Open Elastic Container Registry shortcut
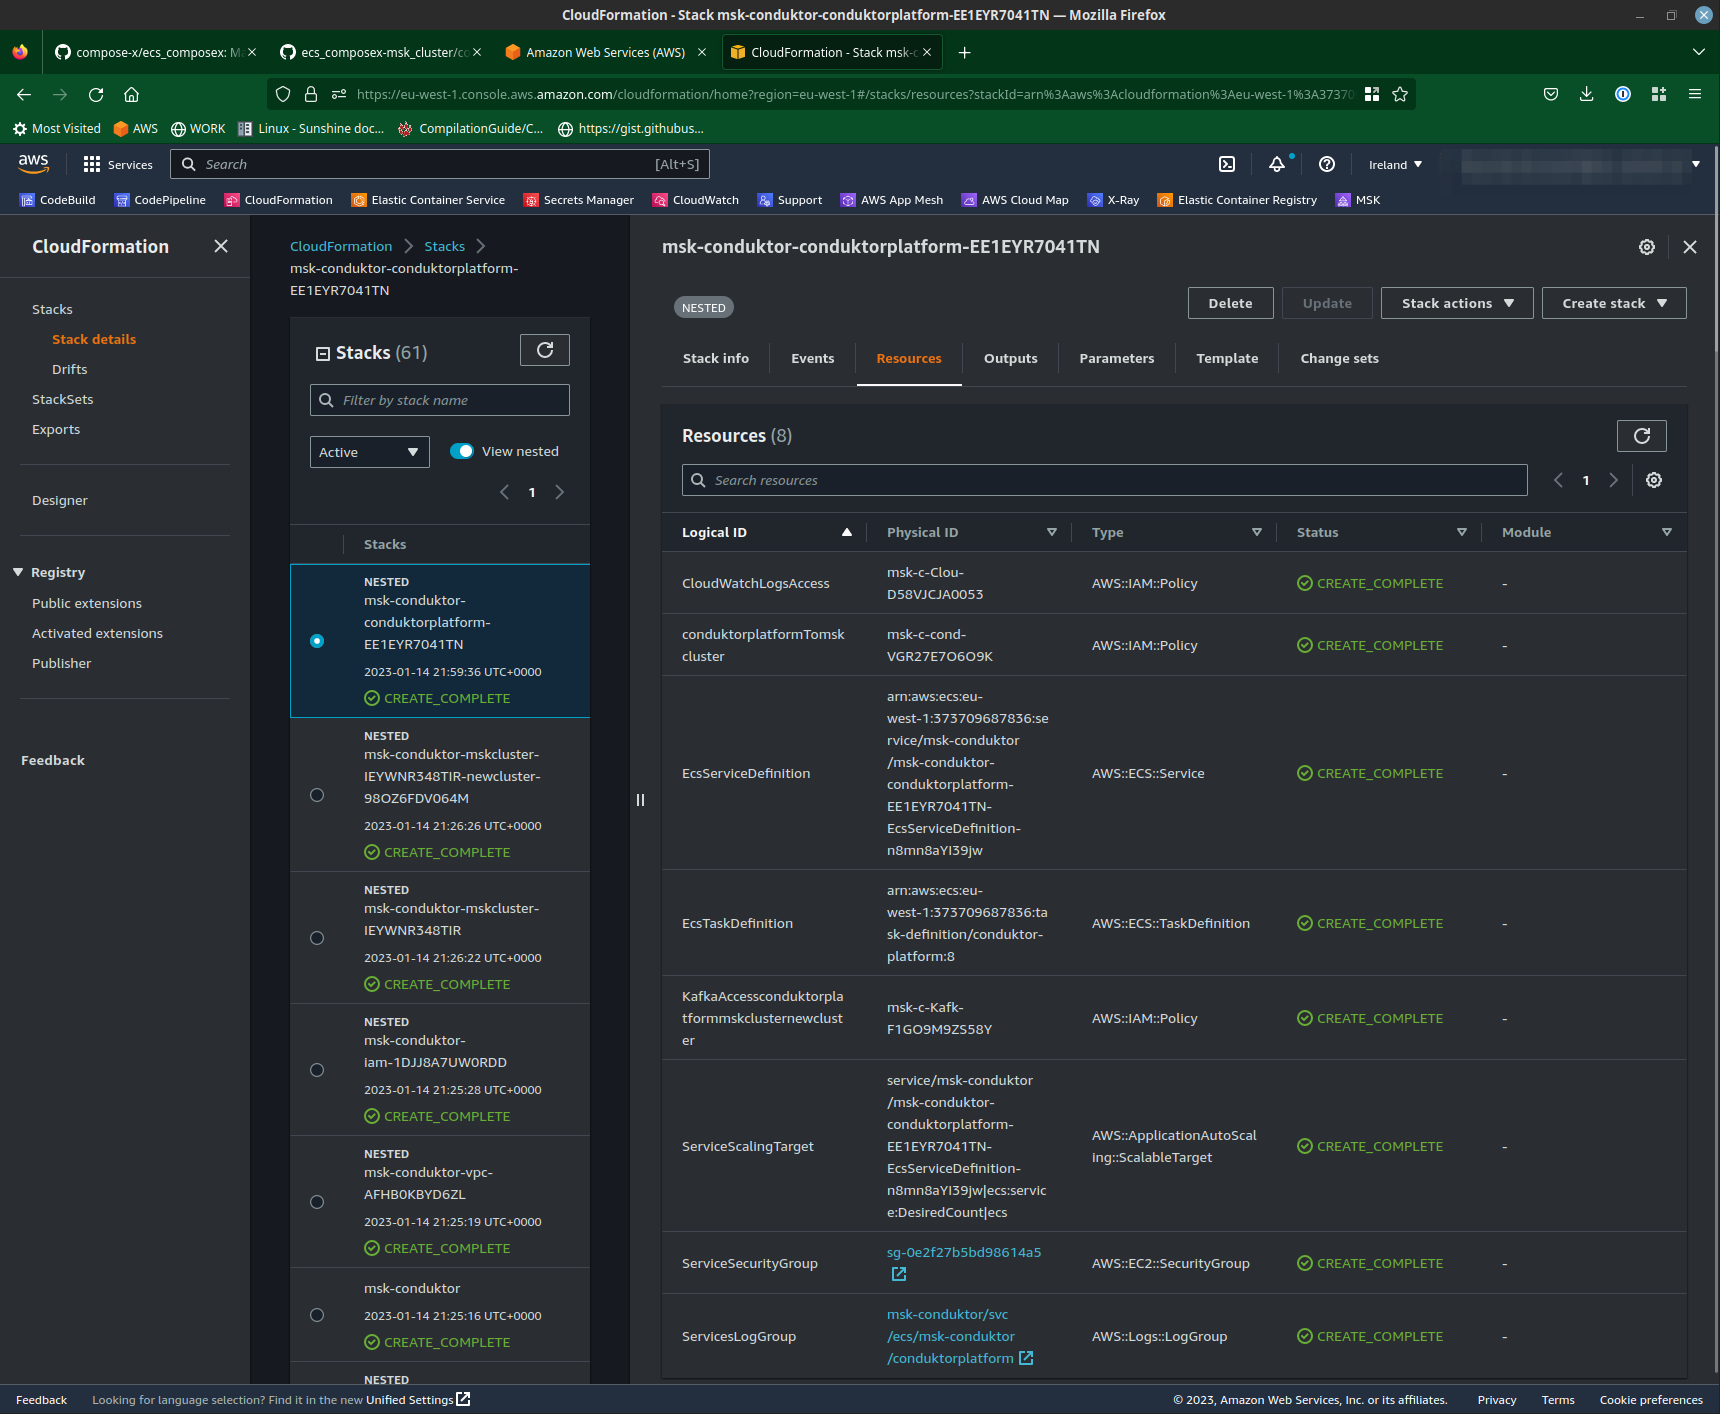 point(1237,200)
